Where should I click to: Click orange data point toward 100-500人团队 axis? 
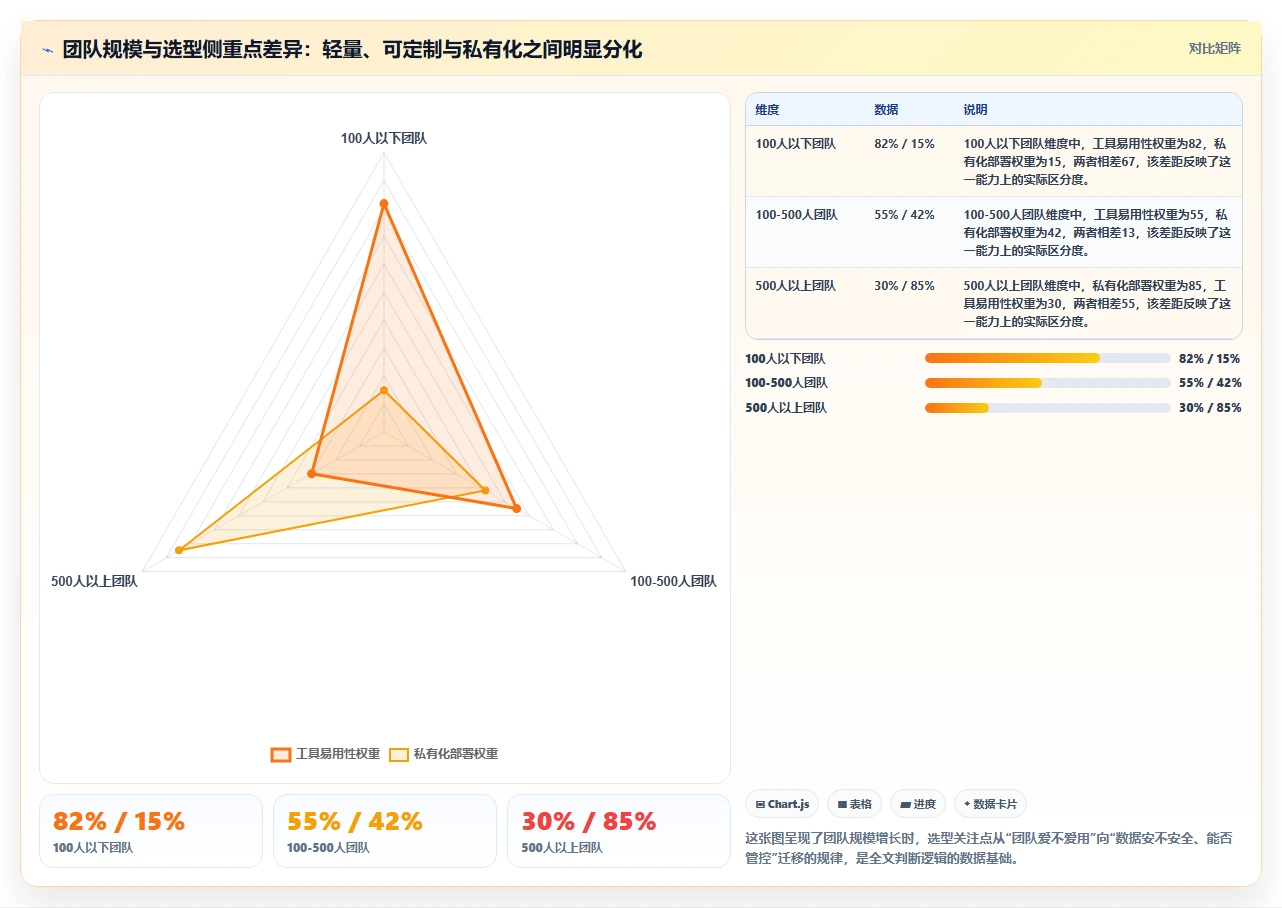click(517, 508)
